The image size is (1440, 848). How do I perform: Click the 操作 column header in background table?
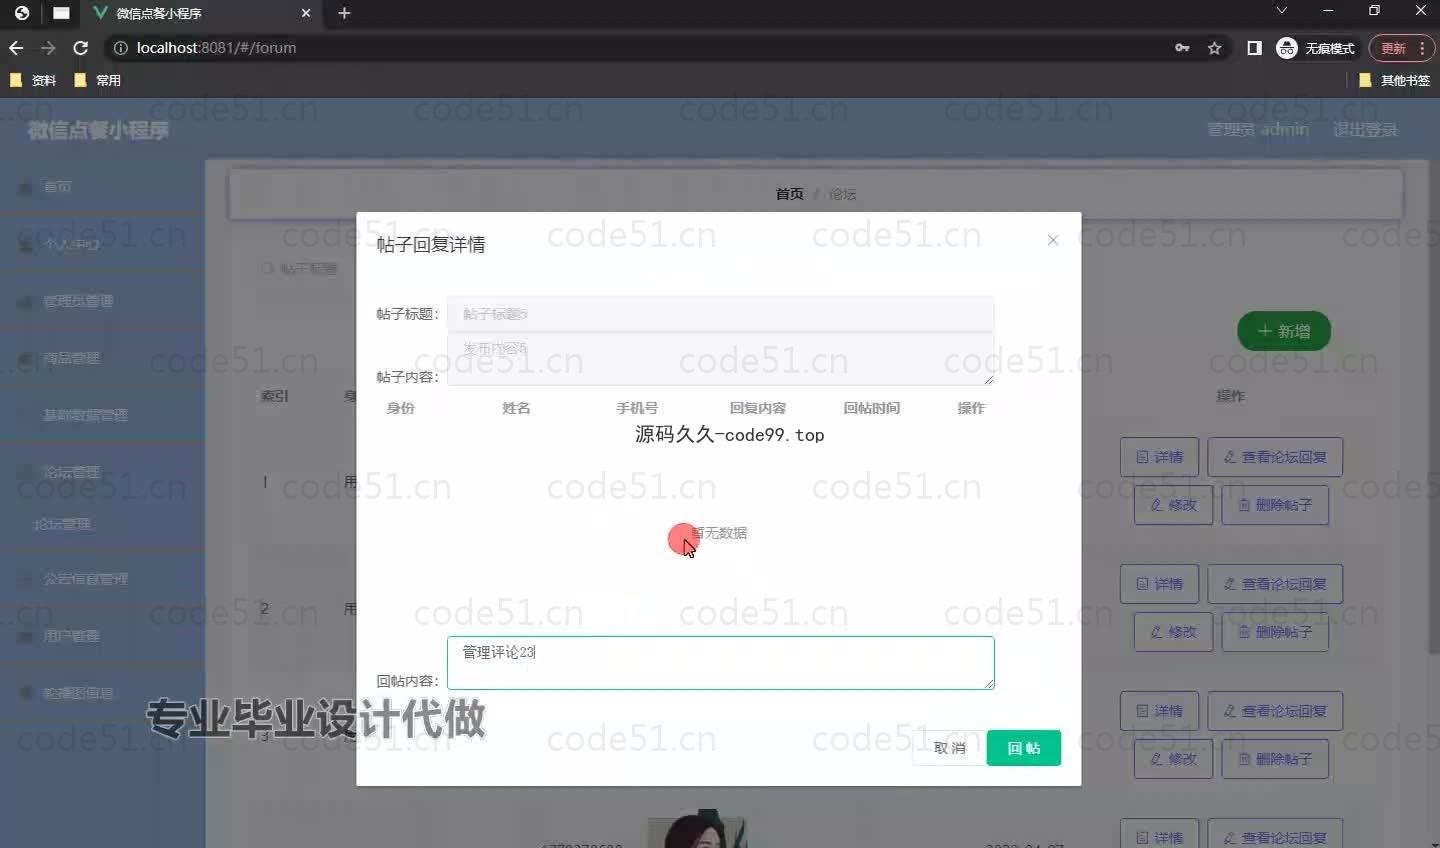pyautogui.click(x=1230, y=396)
